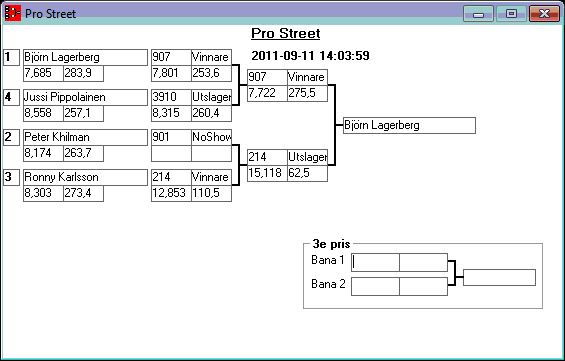Viewport: 565px width, 361px height.
Task: Minimize the Pro Street window
Action: point(479,14)
